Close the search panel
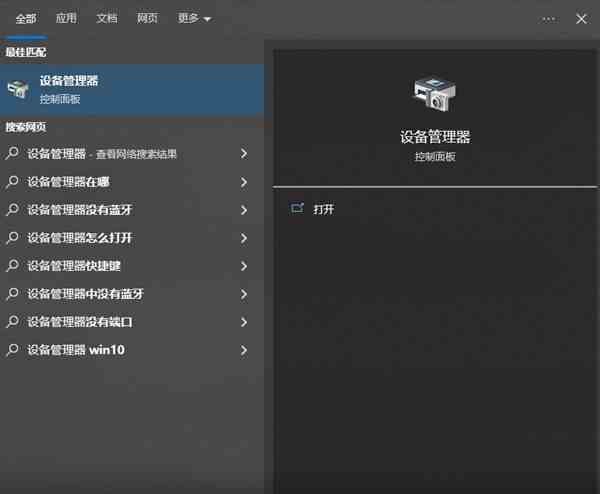Image resolution: width=600 pixels, height=494 pixels. pyautogui.click(x=581, y=19)
